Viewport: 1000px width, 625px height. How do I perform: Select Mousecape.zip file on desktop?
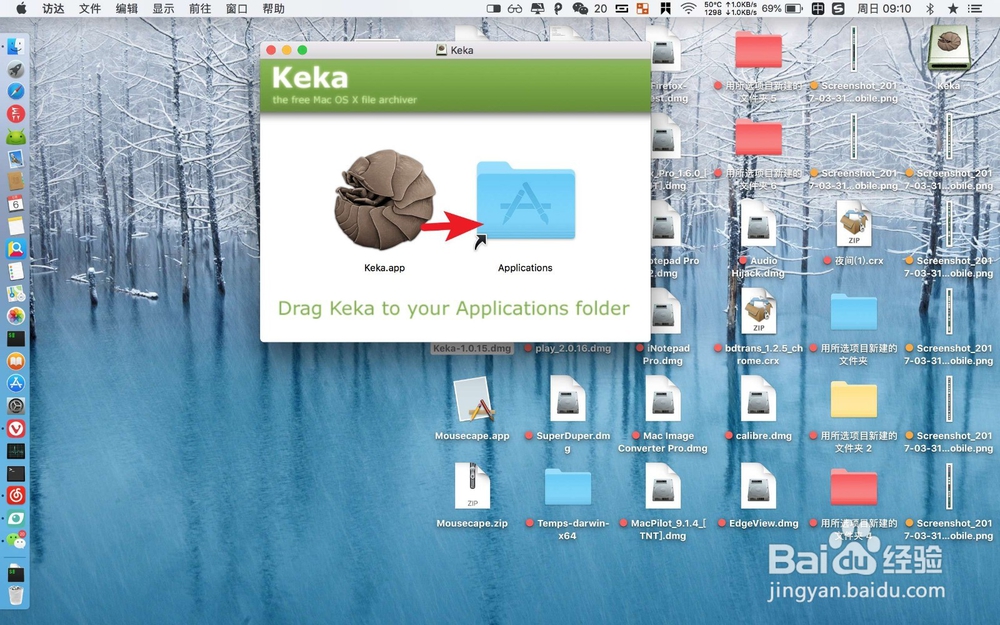tap(473, 486)
